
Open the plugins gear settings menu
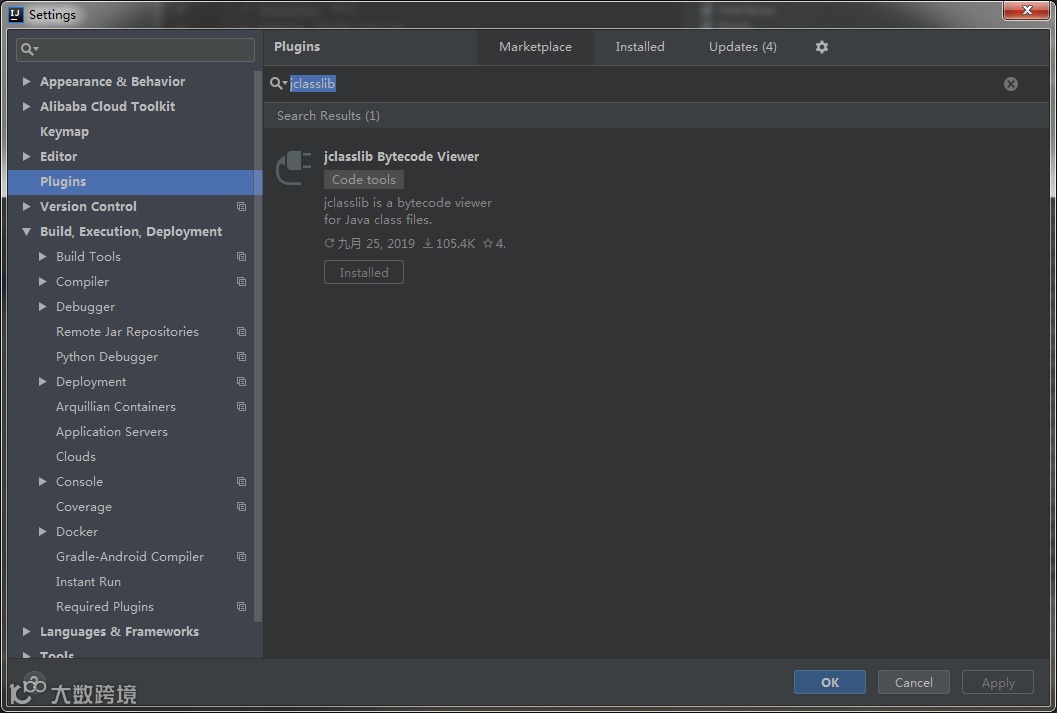click(821, 46)
